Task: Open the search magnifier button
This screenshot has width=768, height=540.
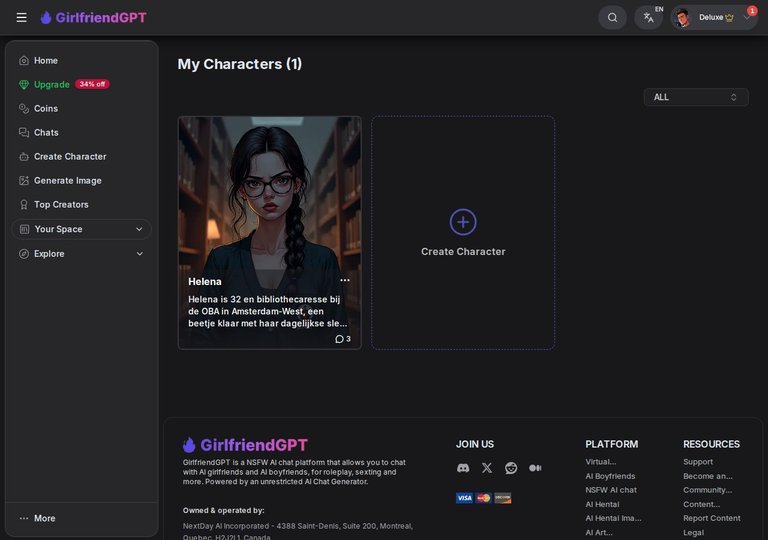Action: (x=612, y=18)
